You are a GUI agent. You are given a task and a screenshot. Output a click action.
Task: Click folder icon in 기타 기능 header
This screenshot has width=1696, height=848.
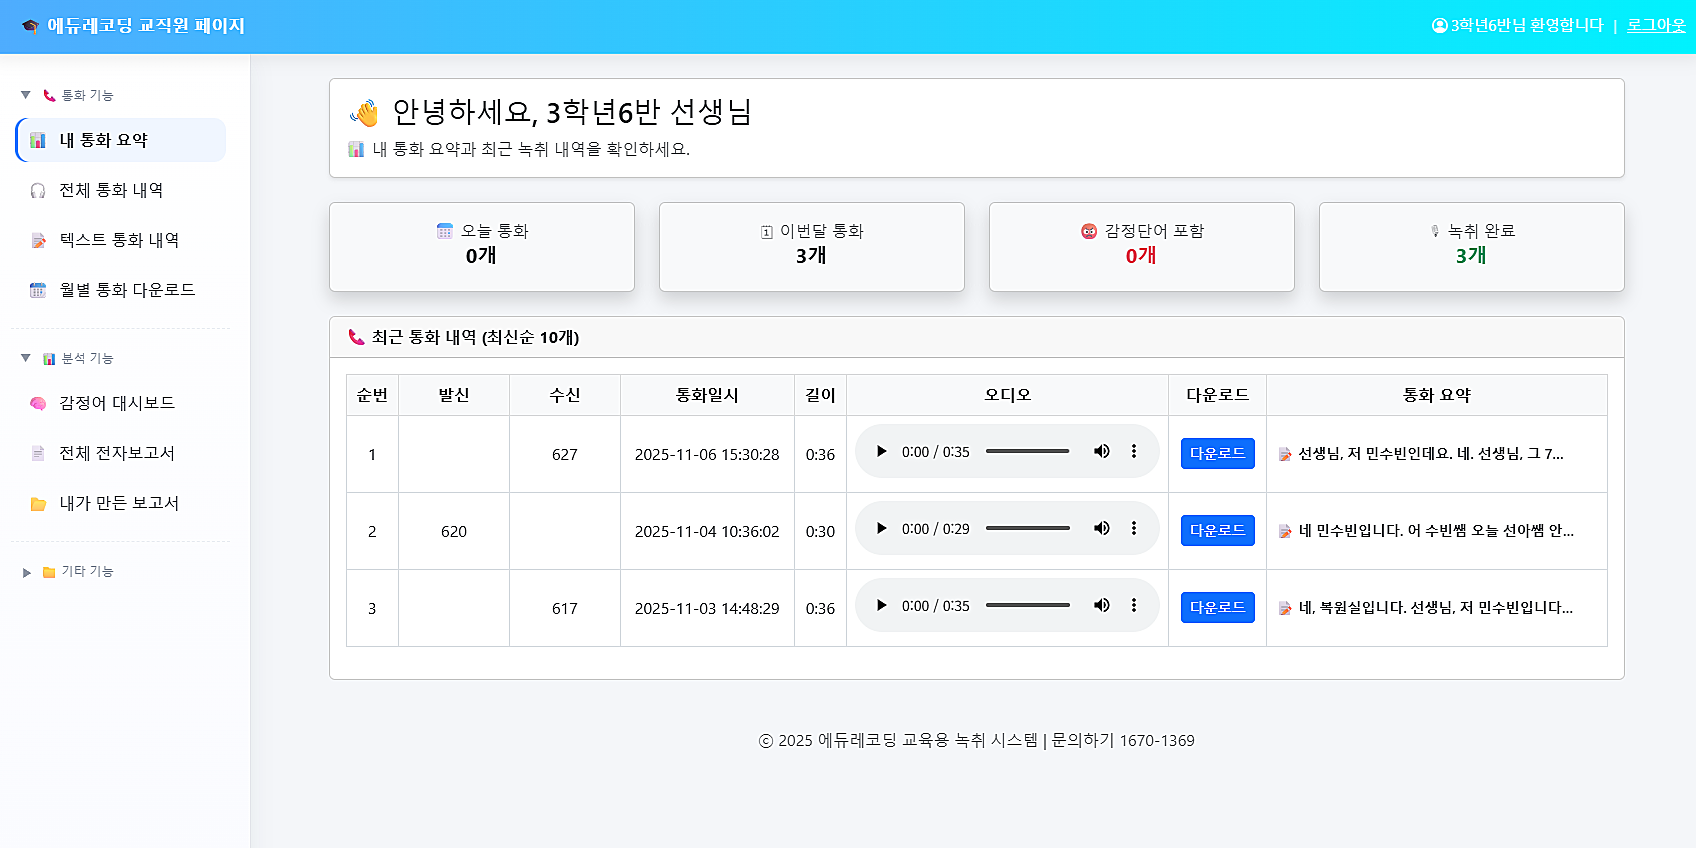pos(49,572)
